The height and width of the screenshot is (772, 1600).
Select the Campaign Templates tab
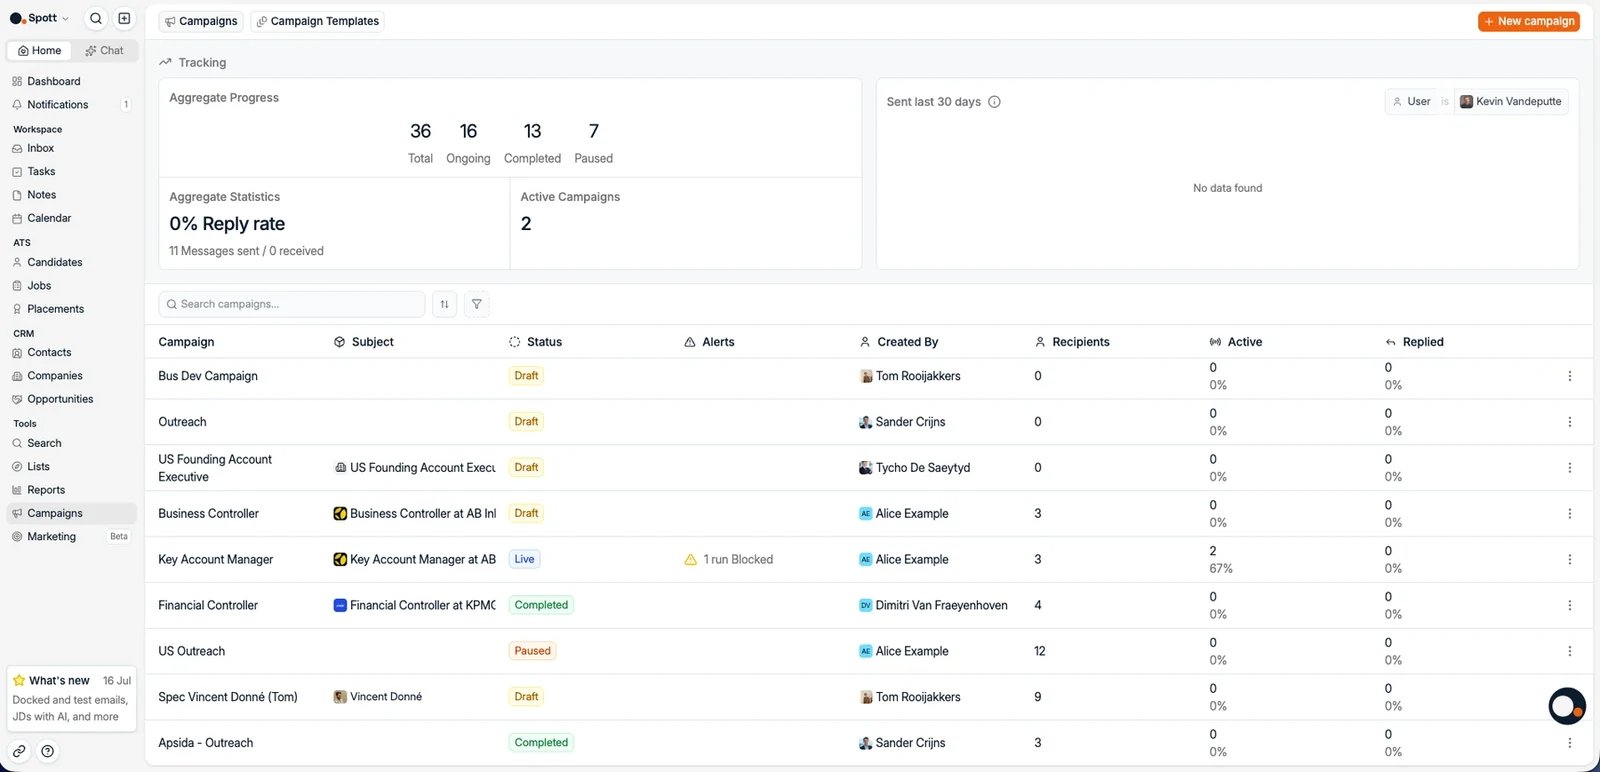[318, 21]
